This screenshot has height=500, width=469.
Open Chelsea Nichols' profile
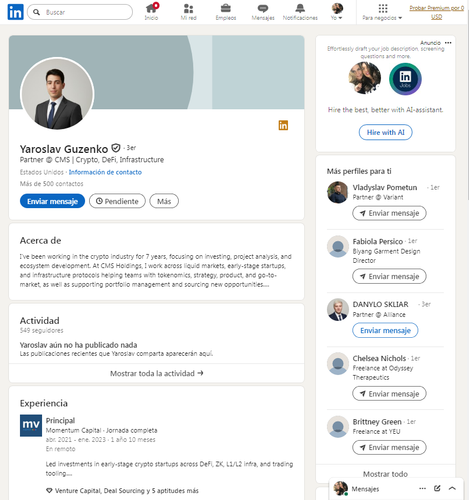coord(379,358)
